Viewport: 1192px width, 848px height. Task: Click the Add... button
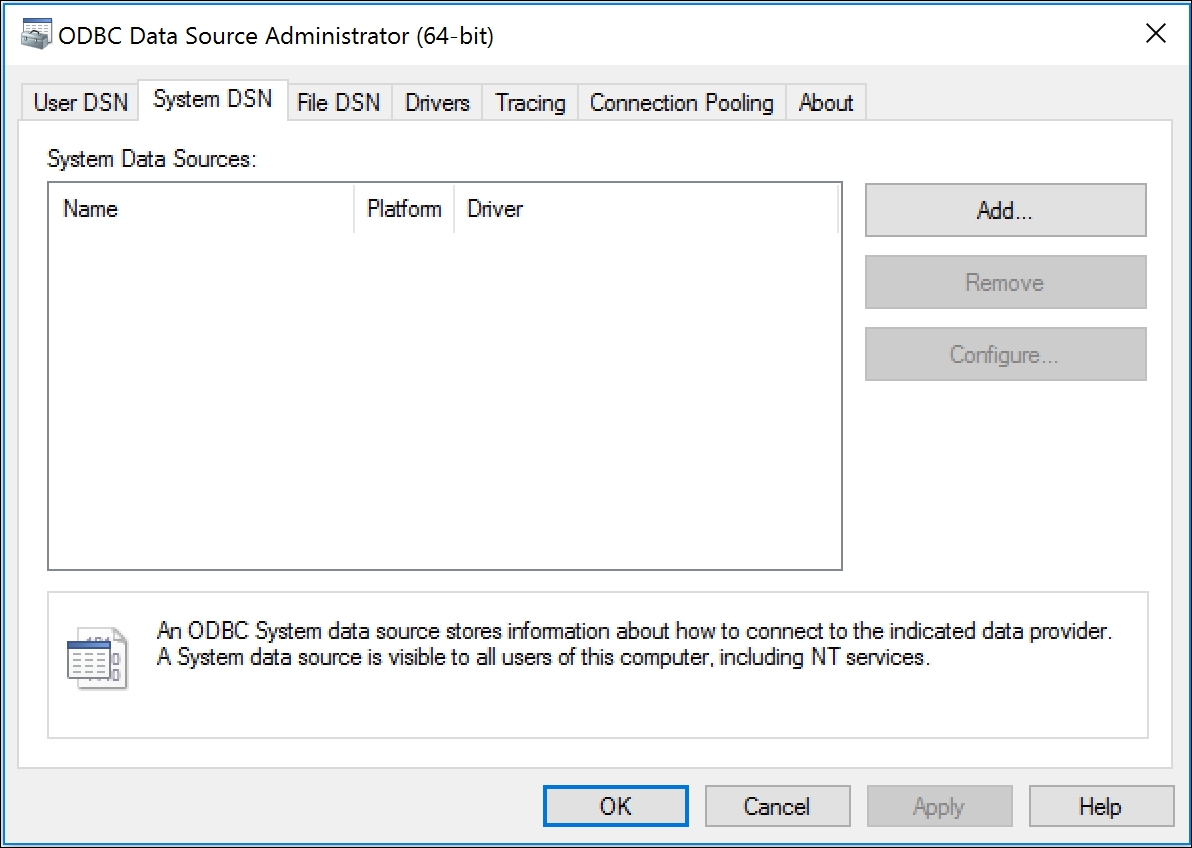click(1005, 210)
